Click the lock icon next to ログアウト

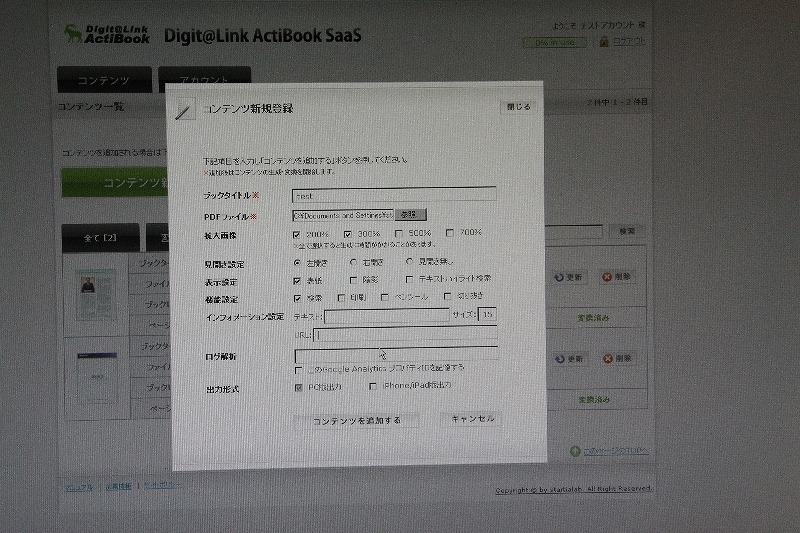click(604, 41)
